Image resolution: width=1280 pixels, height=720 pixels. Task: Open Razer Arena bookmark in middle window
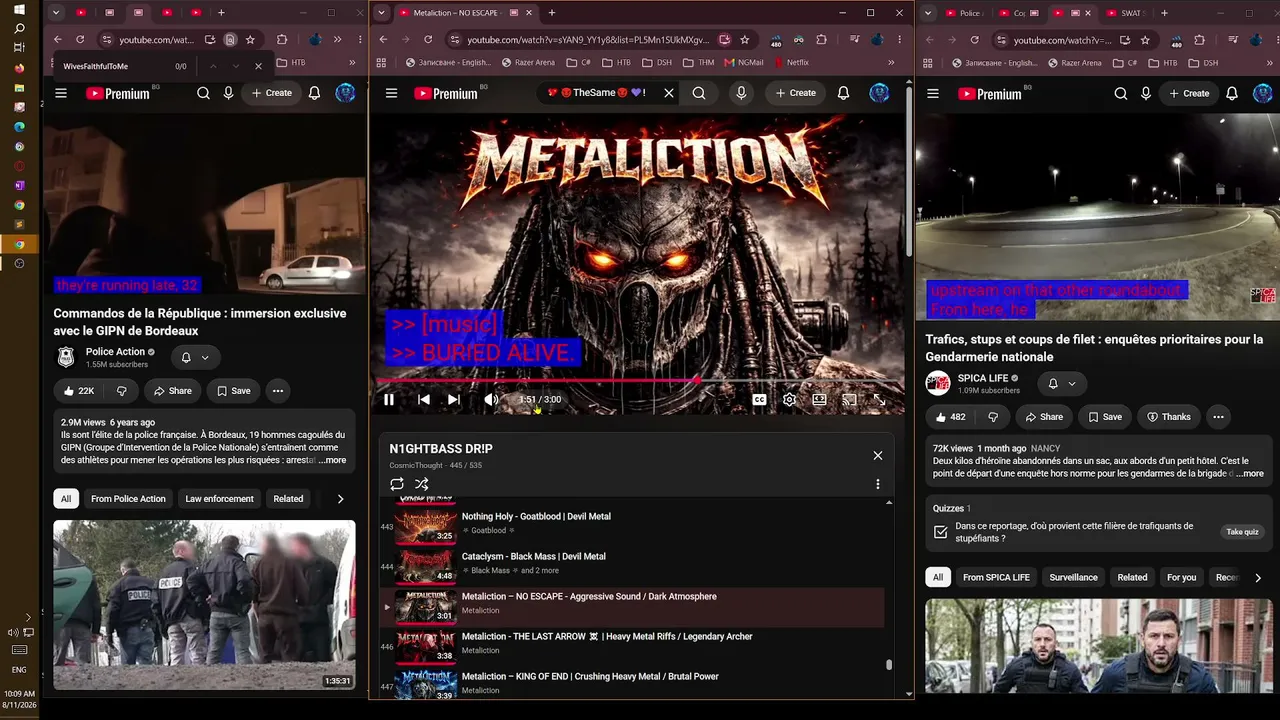coord(530,62)
